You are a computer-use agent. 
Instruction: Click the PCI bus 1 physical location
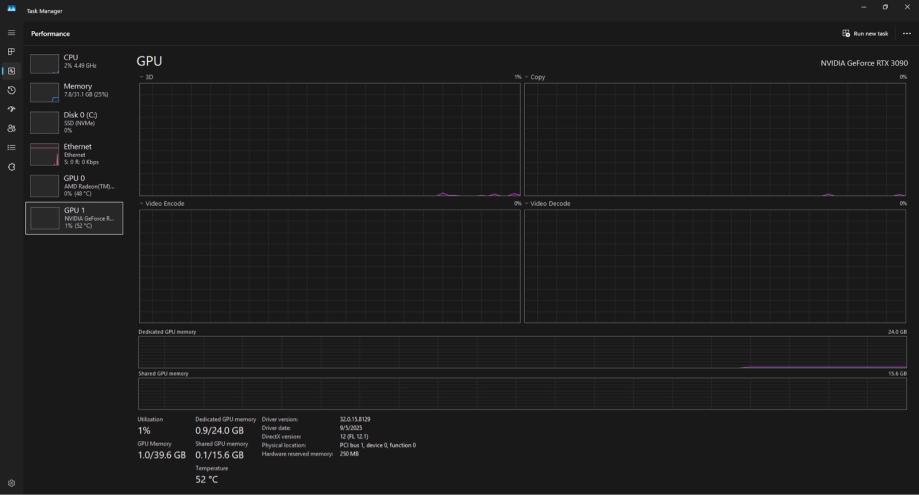[x=377, y=445]
